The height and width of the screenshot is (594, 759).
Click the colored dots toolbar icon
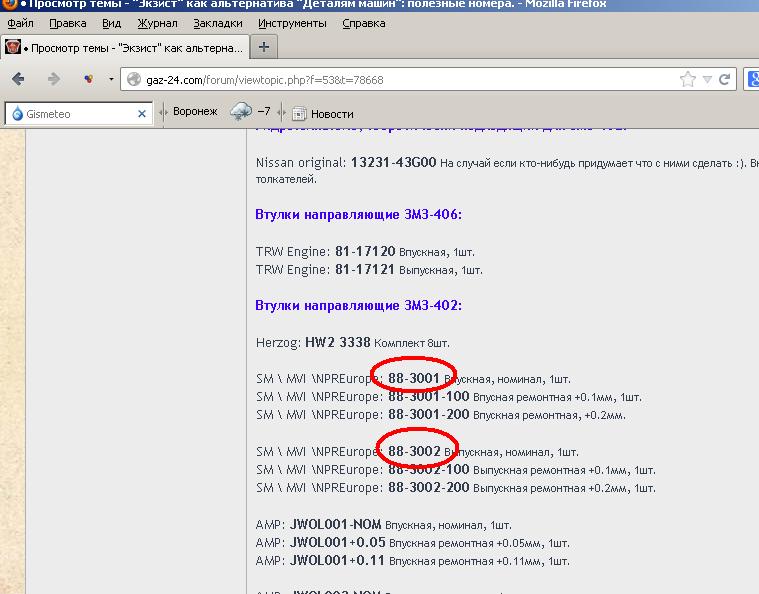[x=89, y=78]
